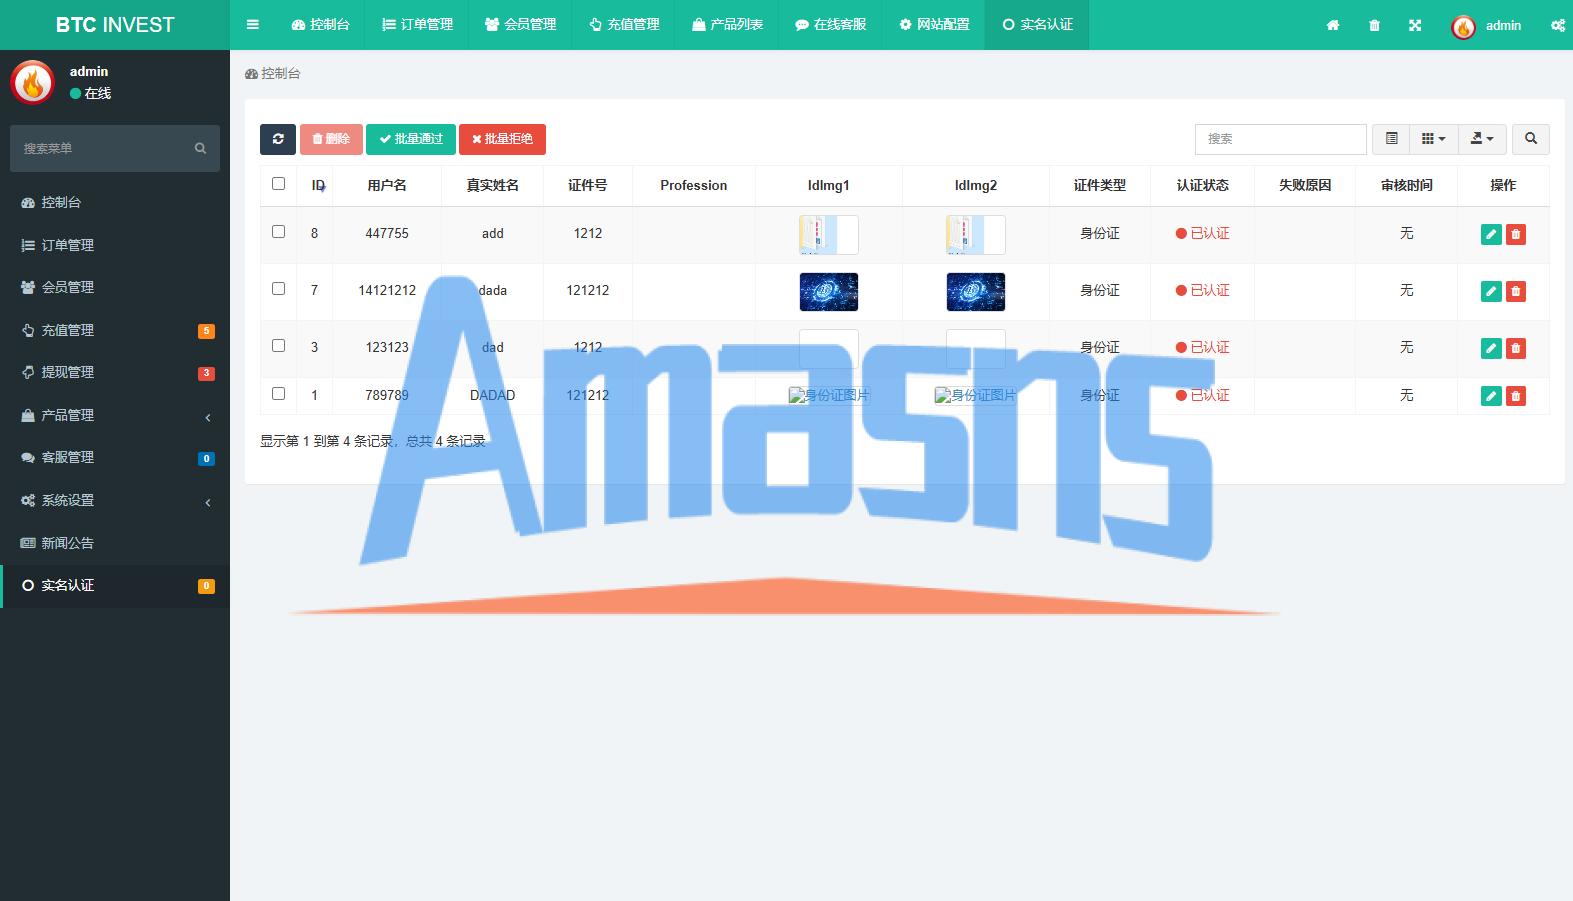
Task: Open 提现管理 in the sidebar
Action: [115, 372]
